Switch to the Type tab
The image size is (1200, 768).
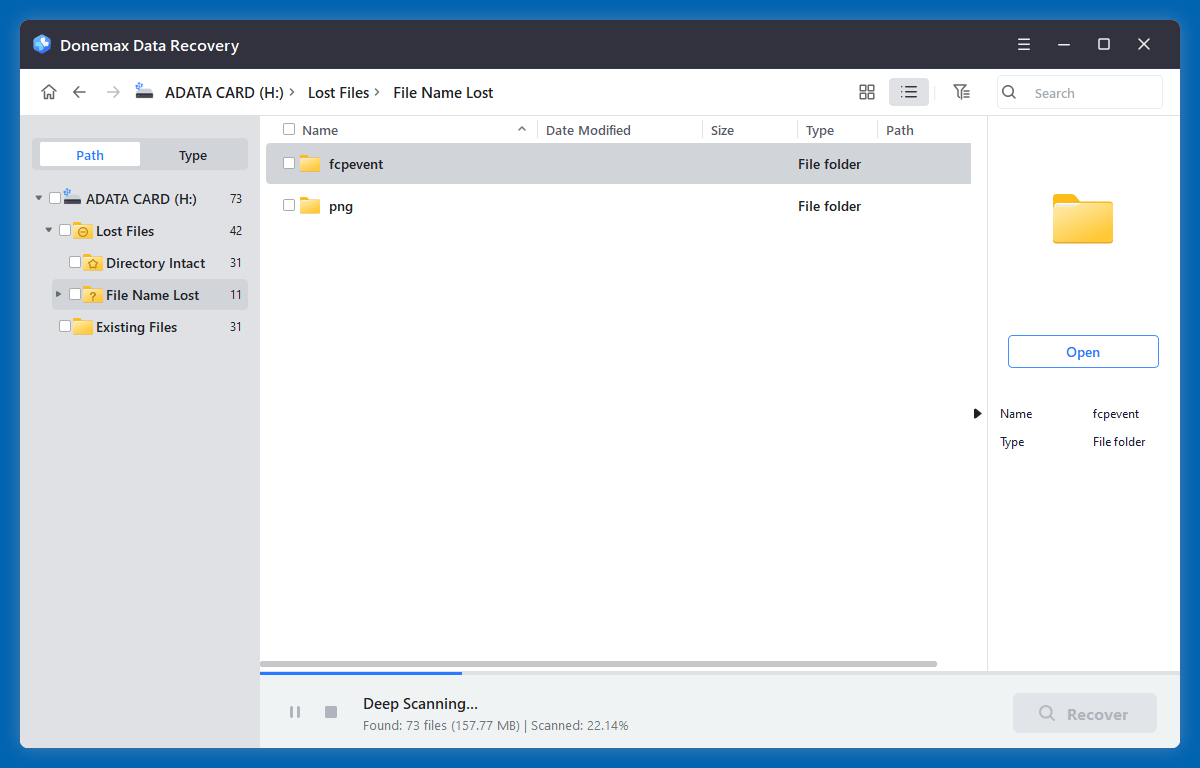(x=192, y=155)
